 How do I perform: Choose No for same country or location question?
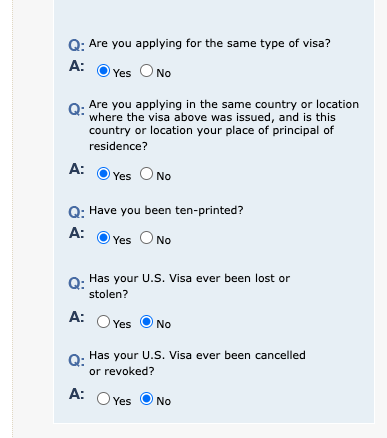point(146,174)
